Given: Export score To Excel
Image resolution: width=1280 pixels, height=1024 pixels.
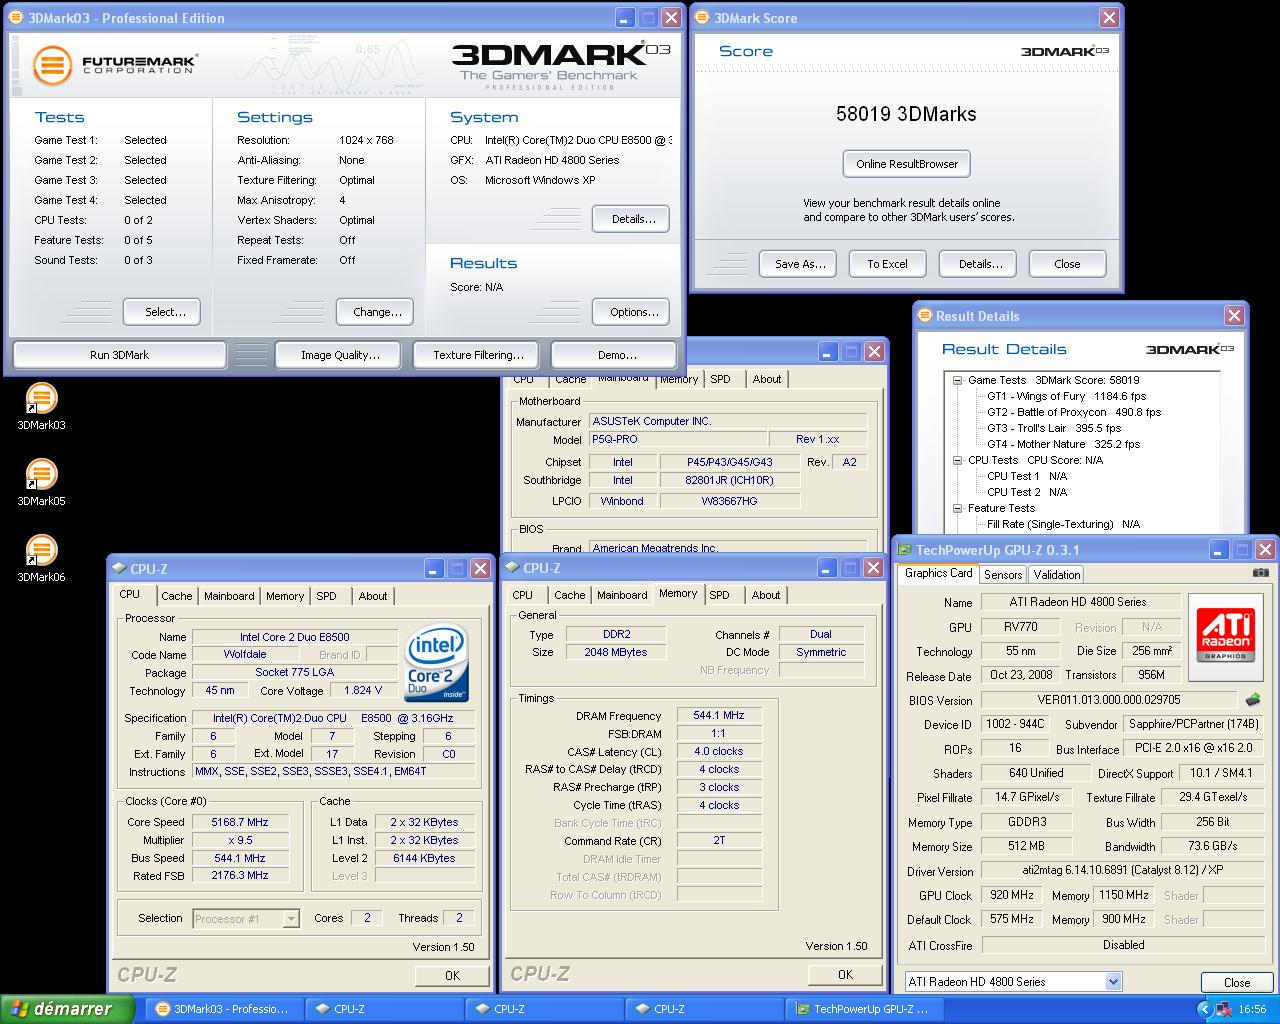Looking at the screenshot, I should click(888, 264).
